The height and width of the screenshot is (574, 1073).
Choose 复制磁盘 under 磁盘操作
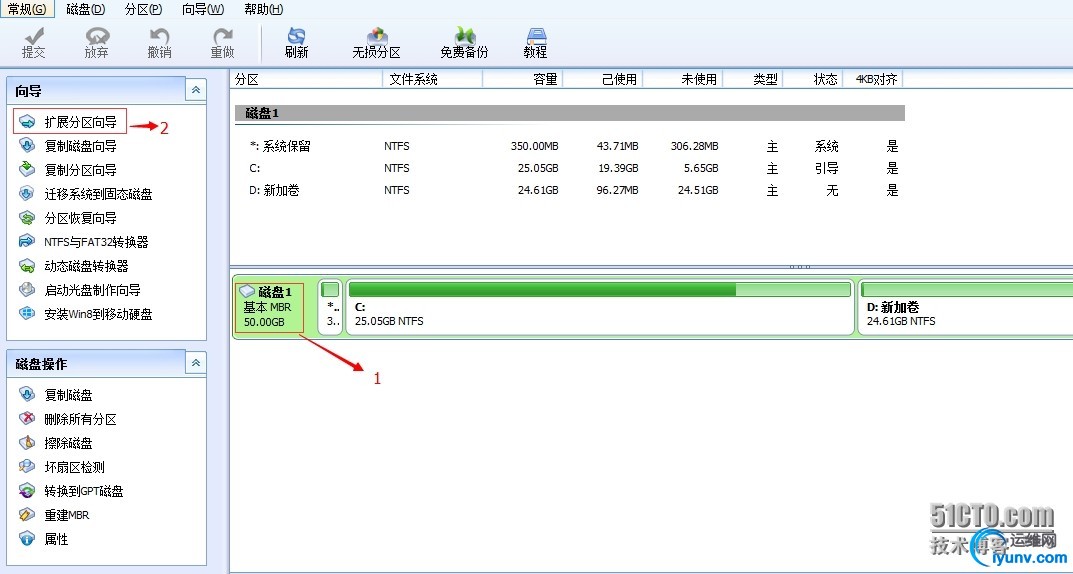56,395
